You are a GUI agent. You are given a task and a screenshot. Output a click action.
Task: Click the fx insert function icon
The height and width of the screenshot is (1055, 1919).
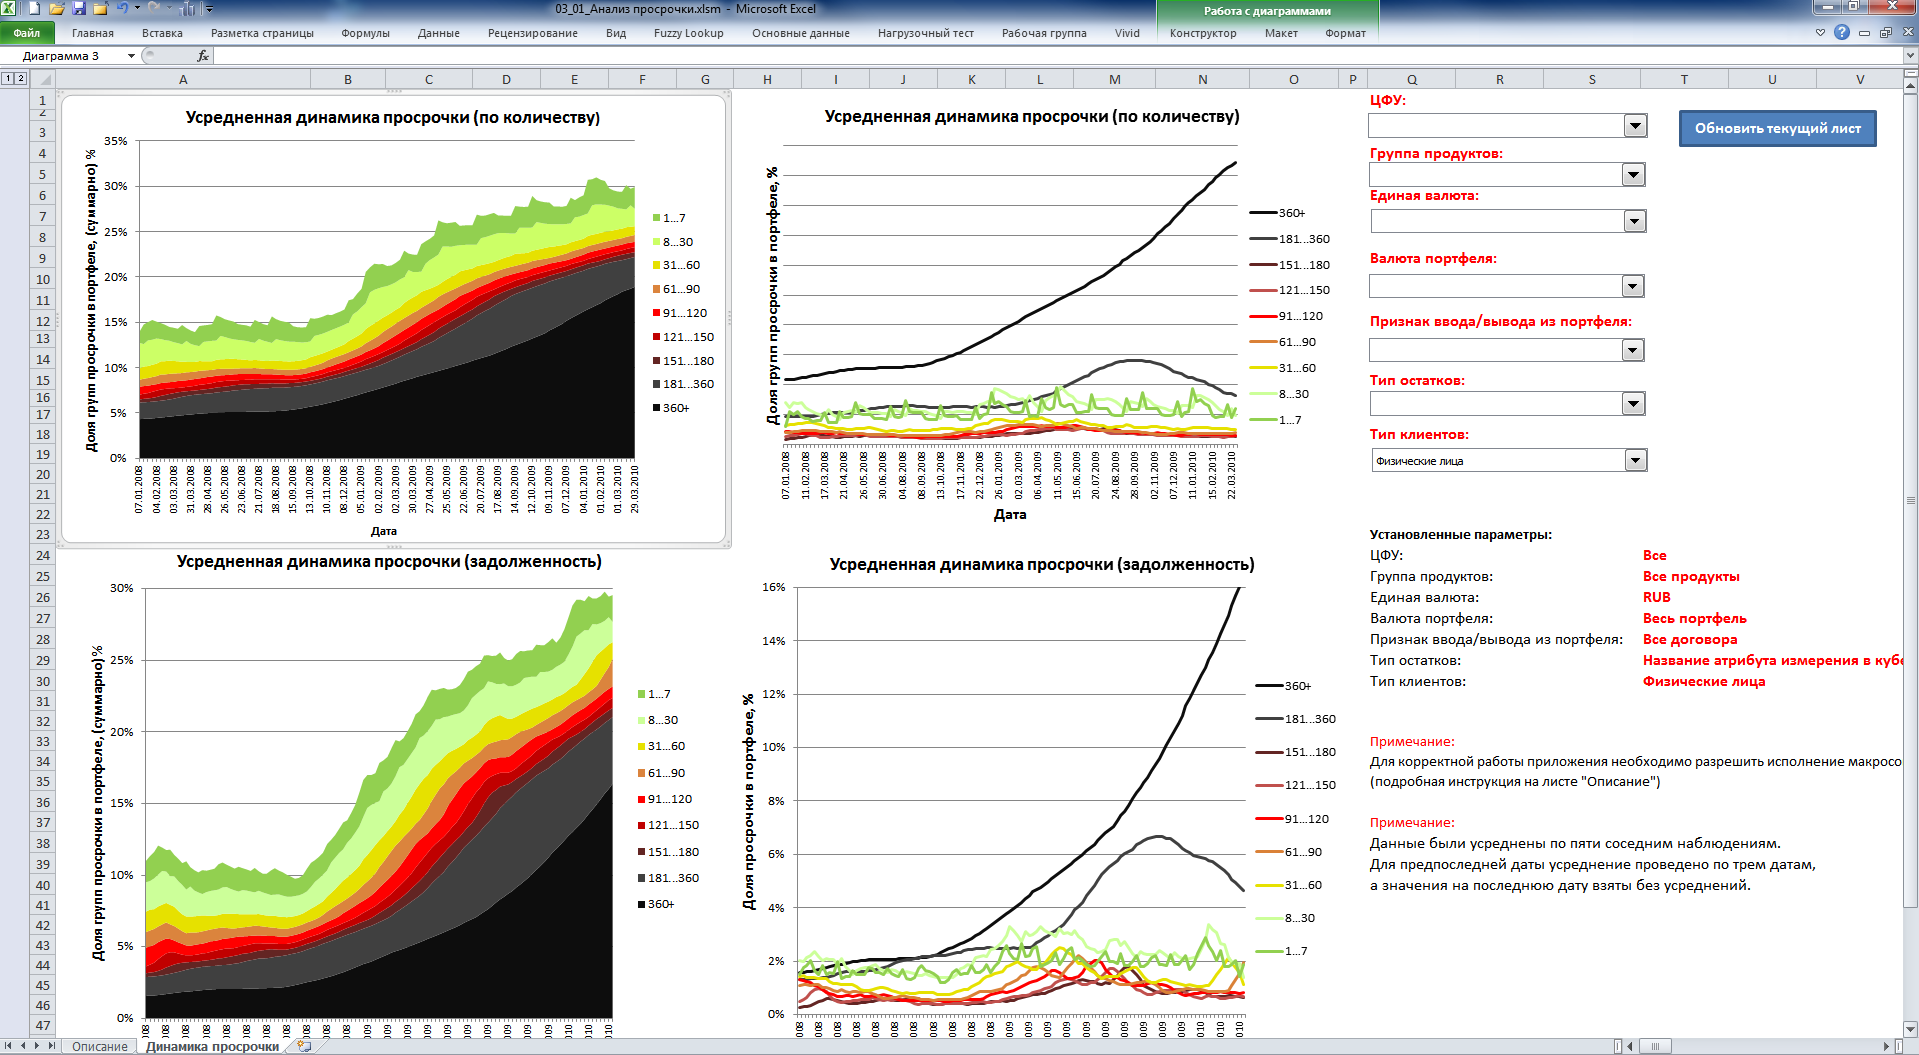coord(203,56)
